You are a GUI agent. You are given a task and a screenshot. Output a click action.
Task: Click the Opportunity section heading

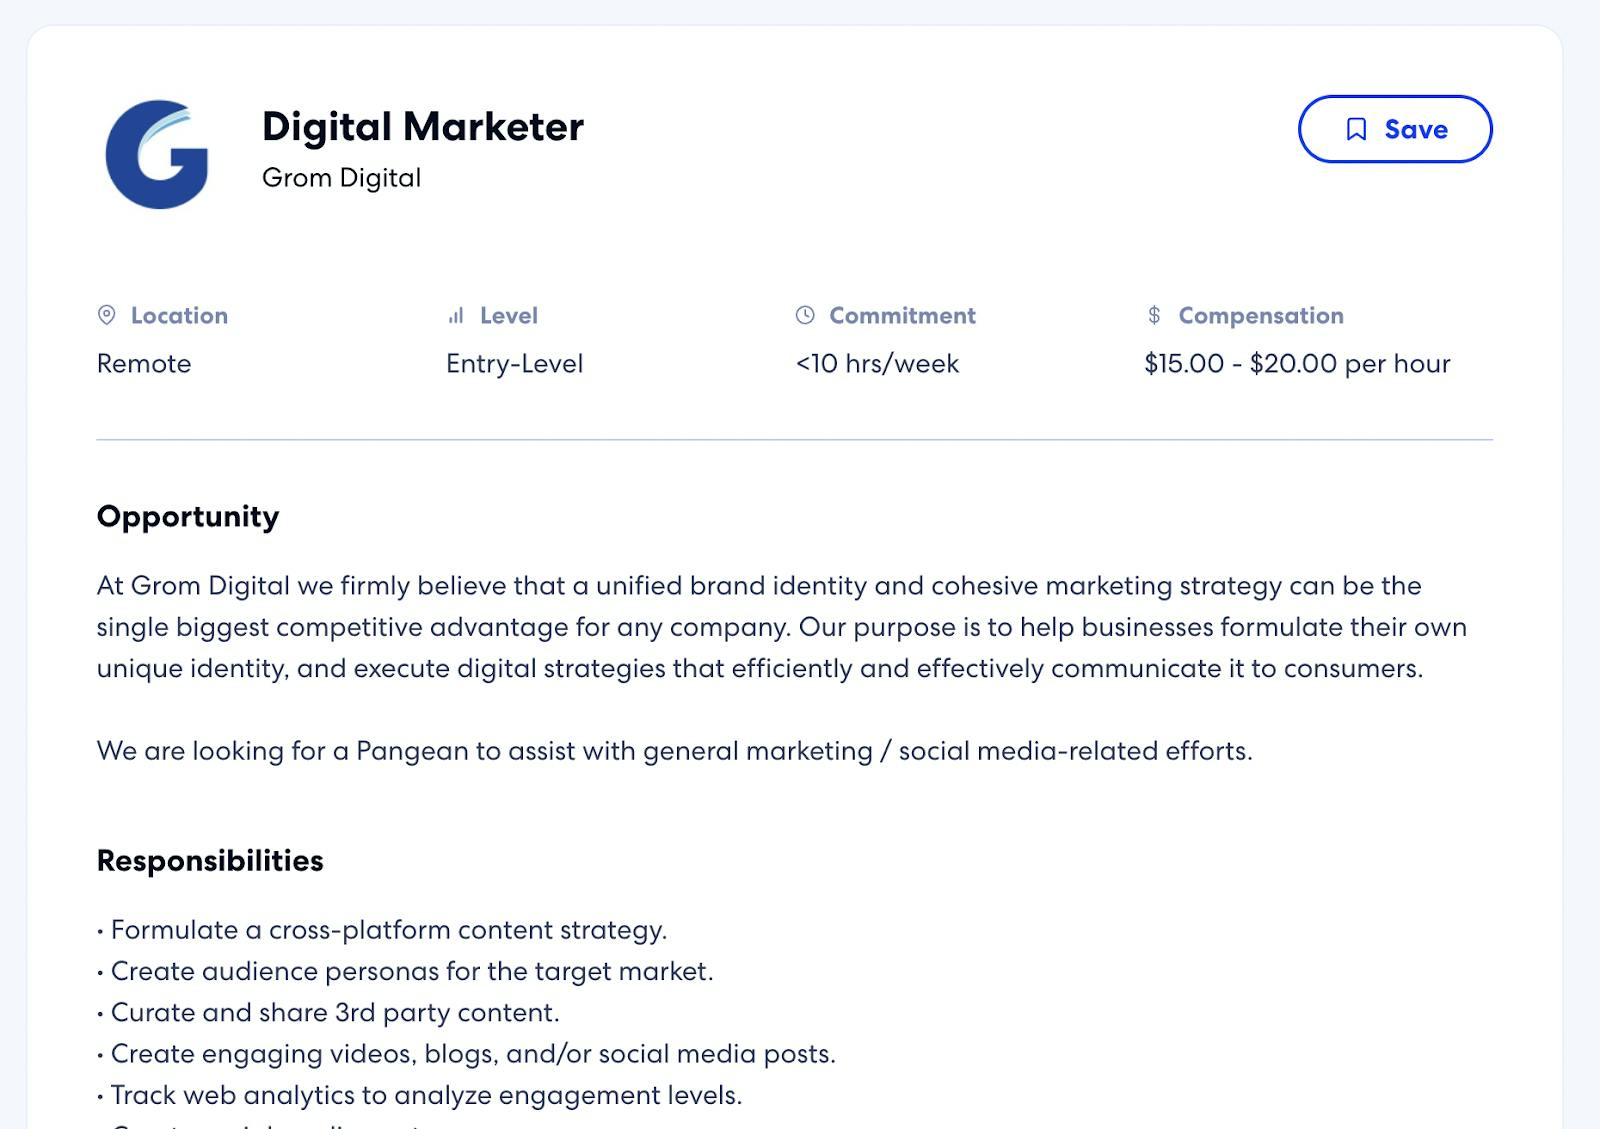click(x=188, y=517)
